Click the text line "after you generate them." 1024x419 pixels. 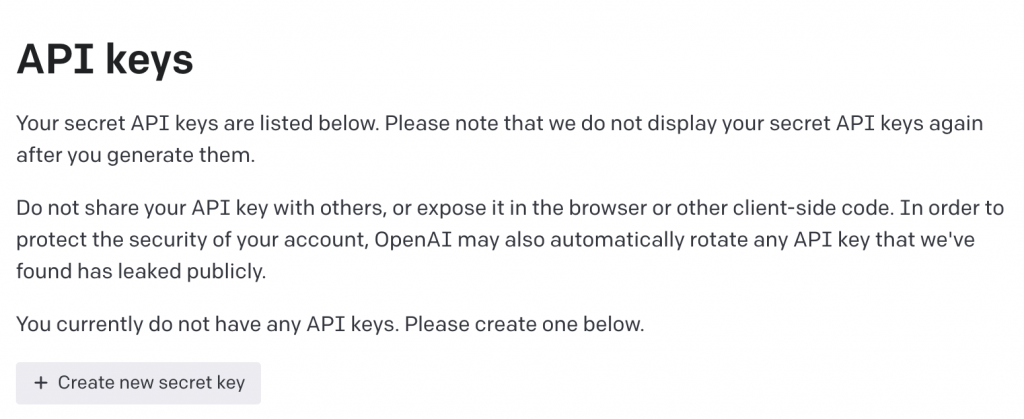(135, 157)
